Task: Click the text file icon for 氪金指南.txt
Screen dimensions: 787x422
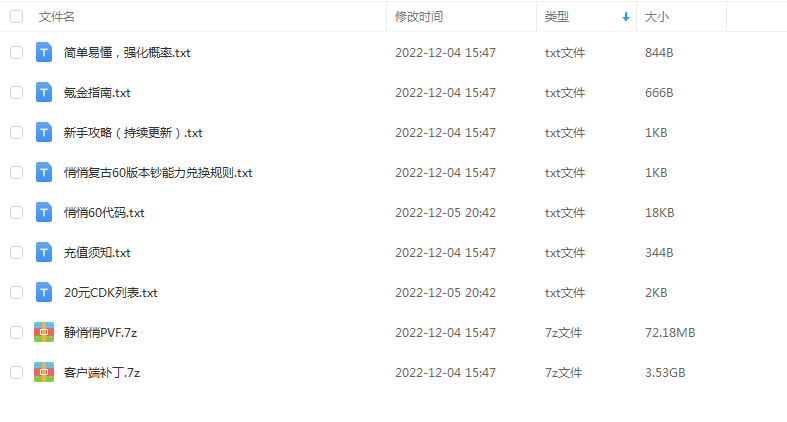Action: [44, 92]
